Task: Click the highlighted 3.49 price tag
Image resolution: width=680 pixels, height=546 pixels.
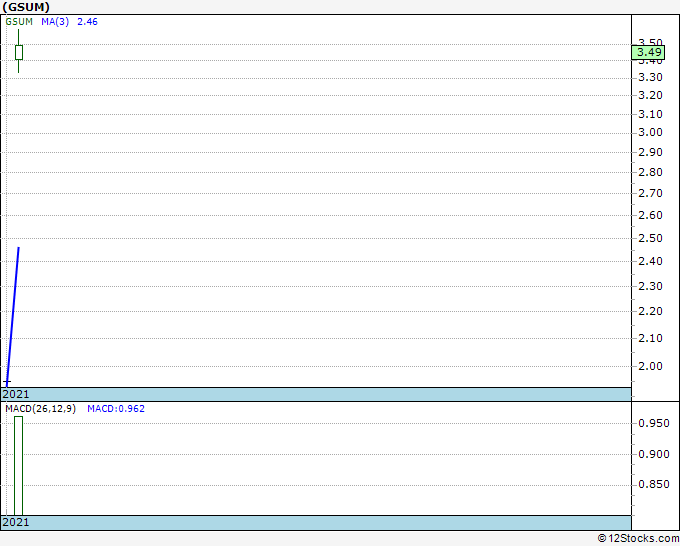Action: point(648,52)
